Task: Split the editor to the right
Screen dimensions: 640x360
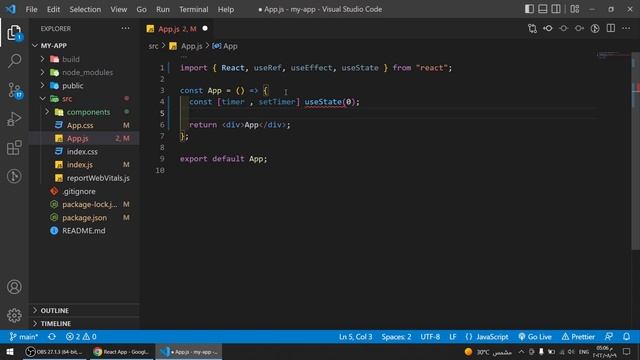Action: click(611, 29)
